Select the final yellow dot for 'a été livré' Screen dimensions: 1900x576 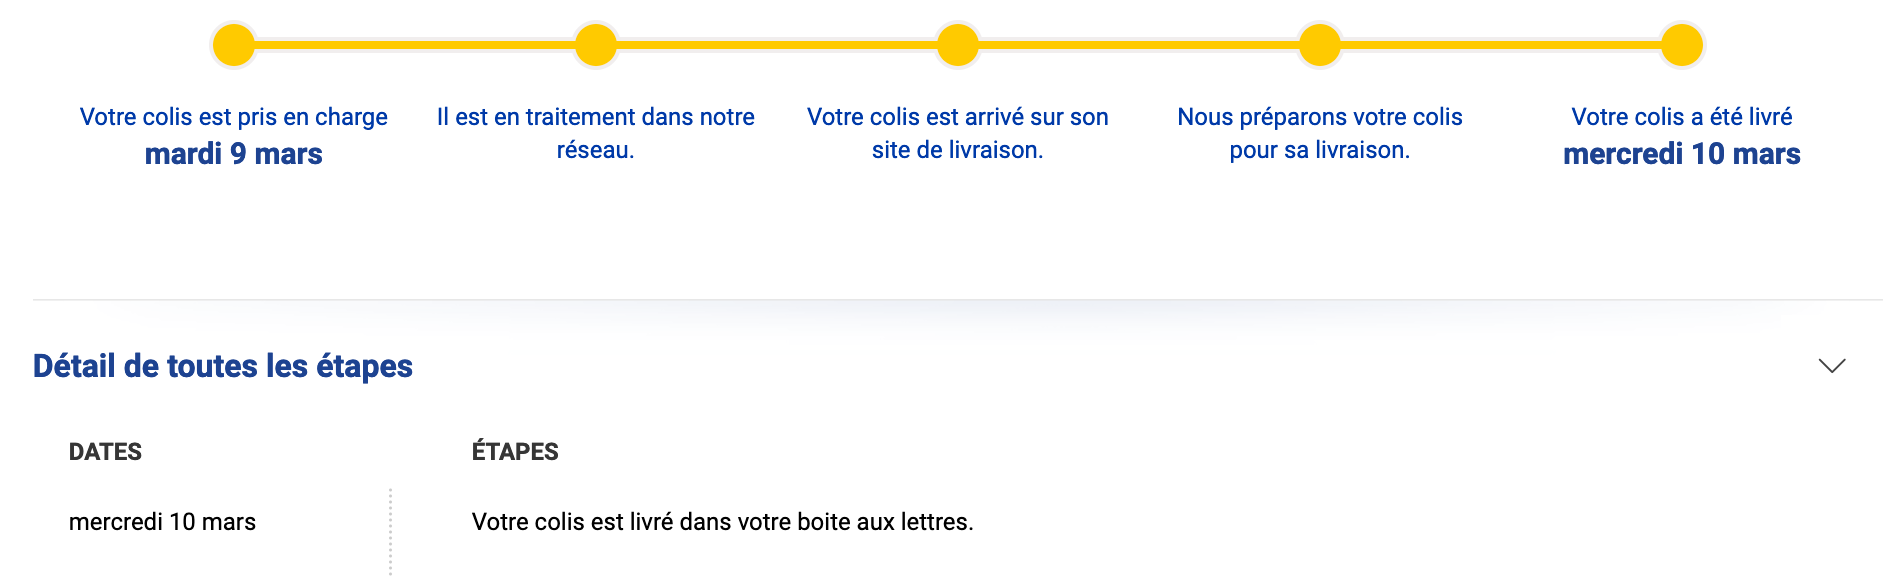pyautogui.click(x=1682, y=45)
